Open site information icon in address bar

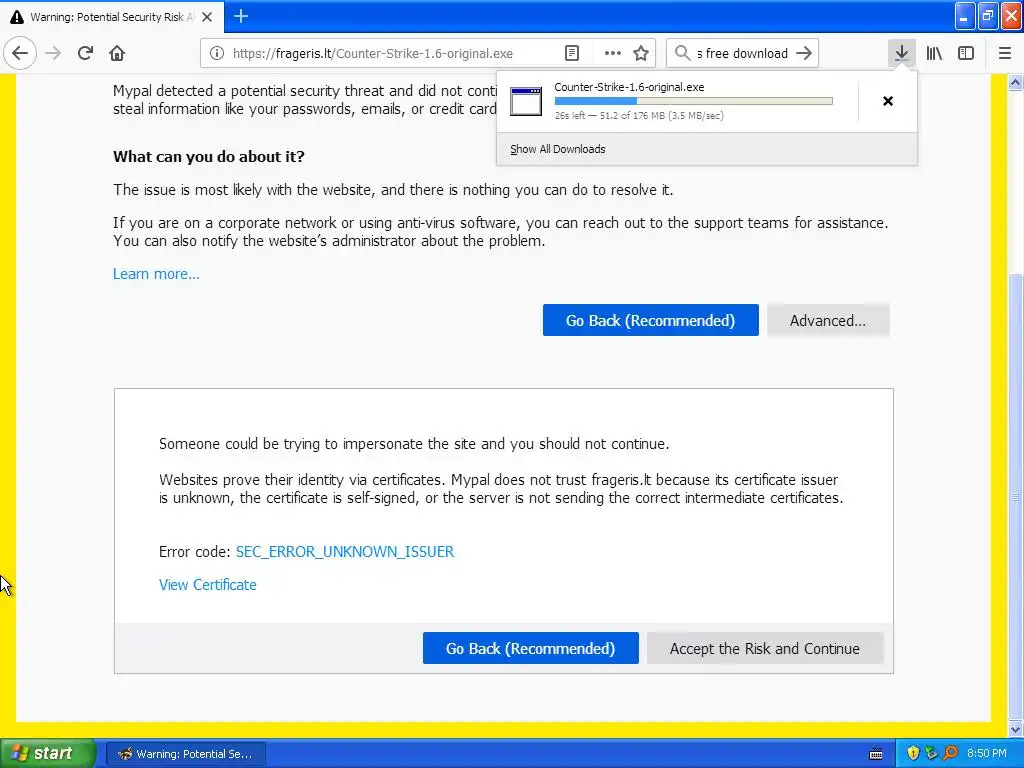point(217,54)
